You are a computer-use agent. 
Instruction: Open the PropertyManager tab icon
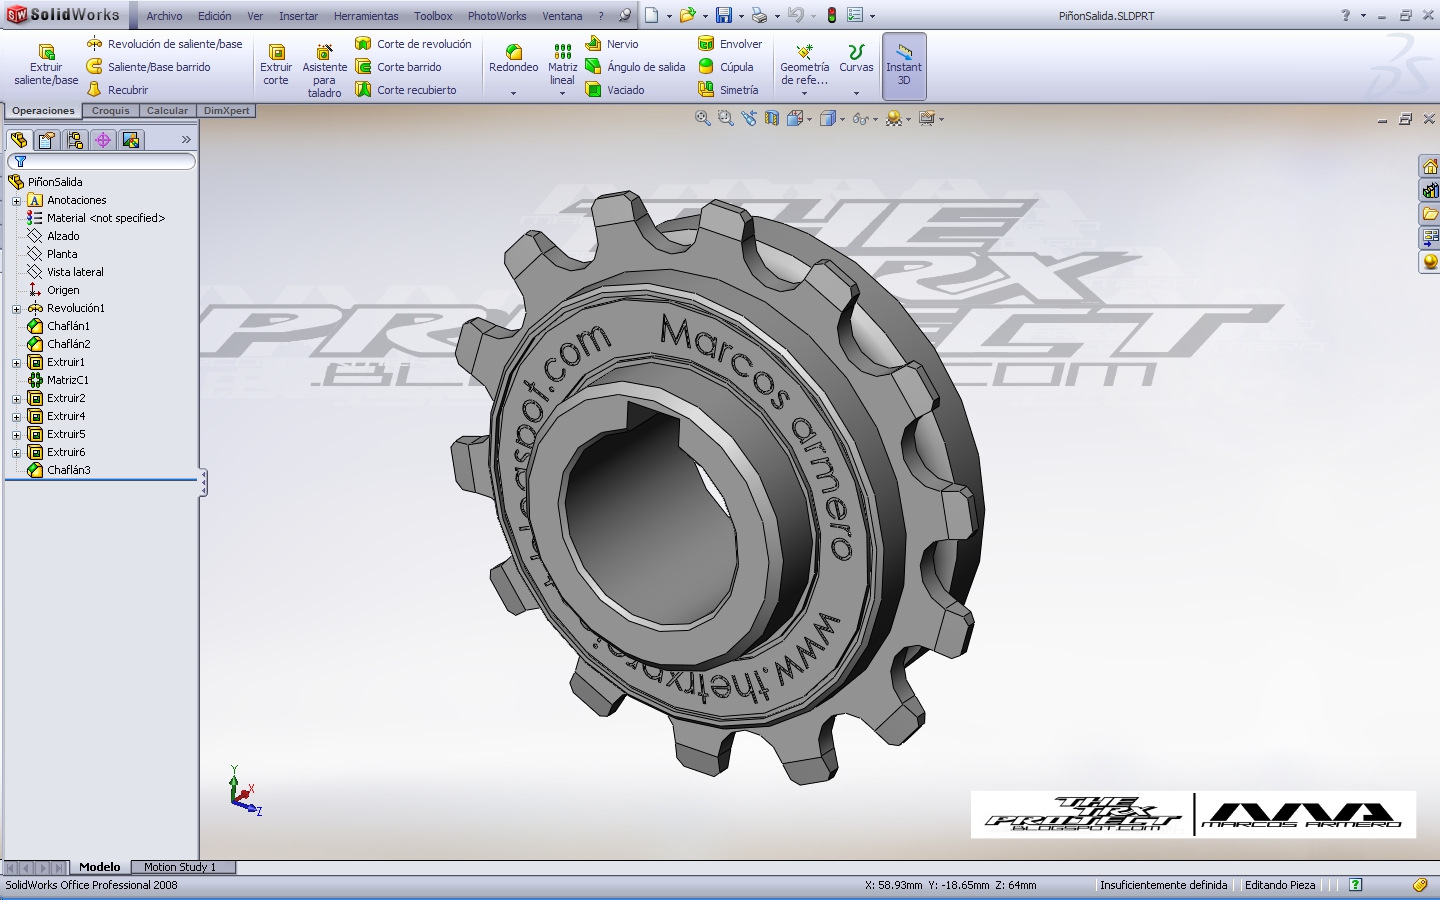point(47,140)
